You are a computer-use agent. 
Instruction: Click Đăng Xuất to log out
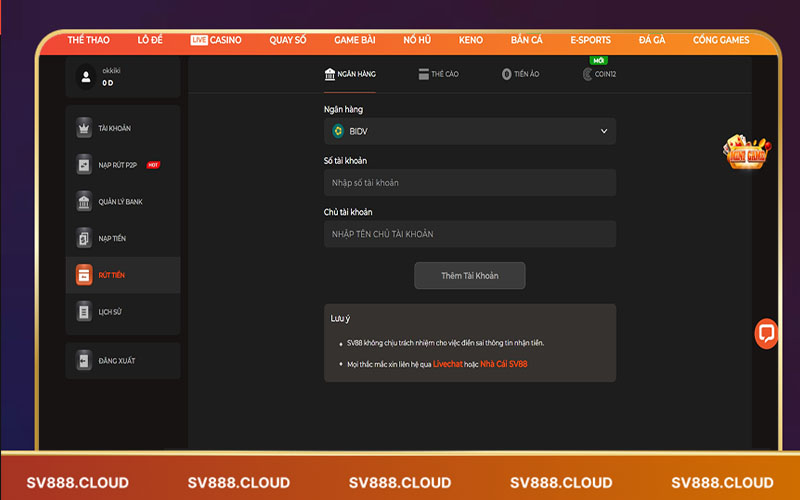pos(123,361)
